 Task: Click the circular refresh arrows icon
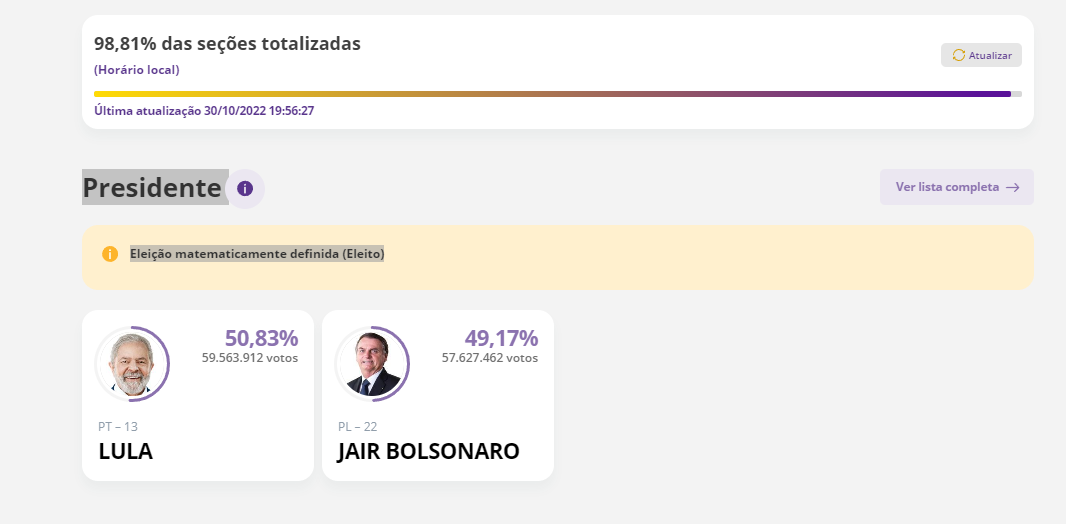tap(959, 55)
